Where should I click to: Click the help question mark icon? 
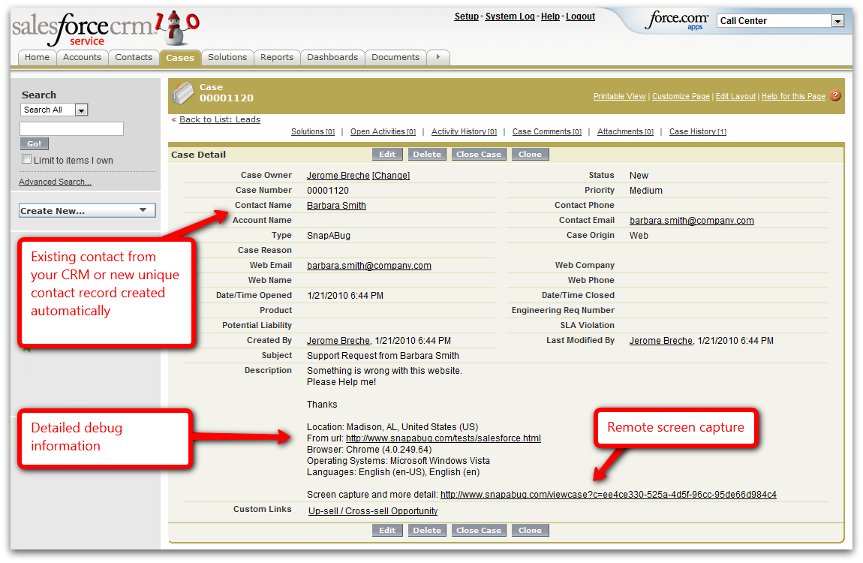tap(835, 95)
